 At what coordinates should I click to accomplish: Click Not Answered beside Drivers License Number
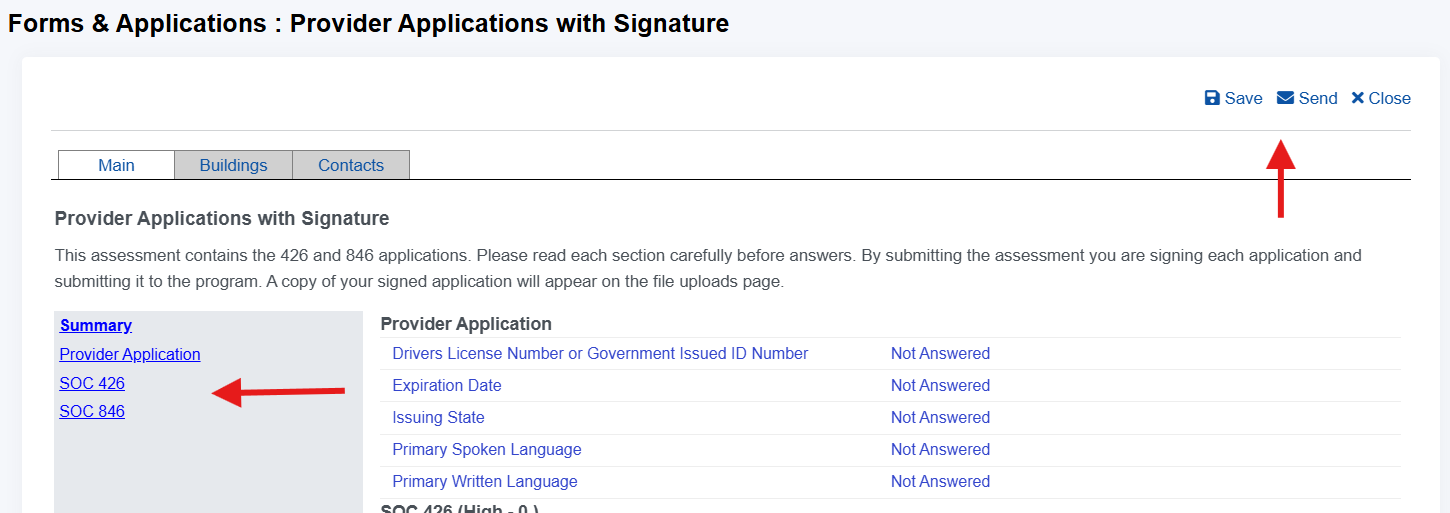pos(940,353)
